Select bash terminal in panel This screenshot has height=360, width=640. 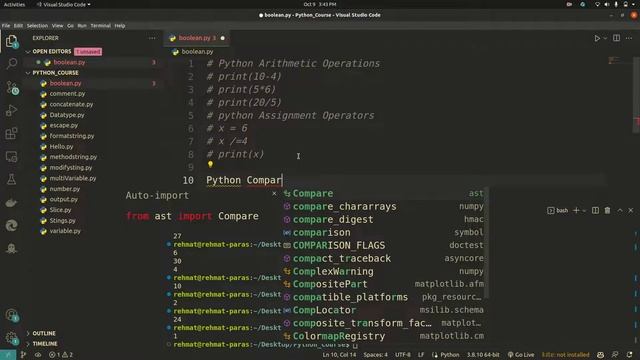(558, 211)
